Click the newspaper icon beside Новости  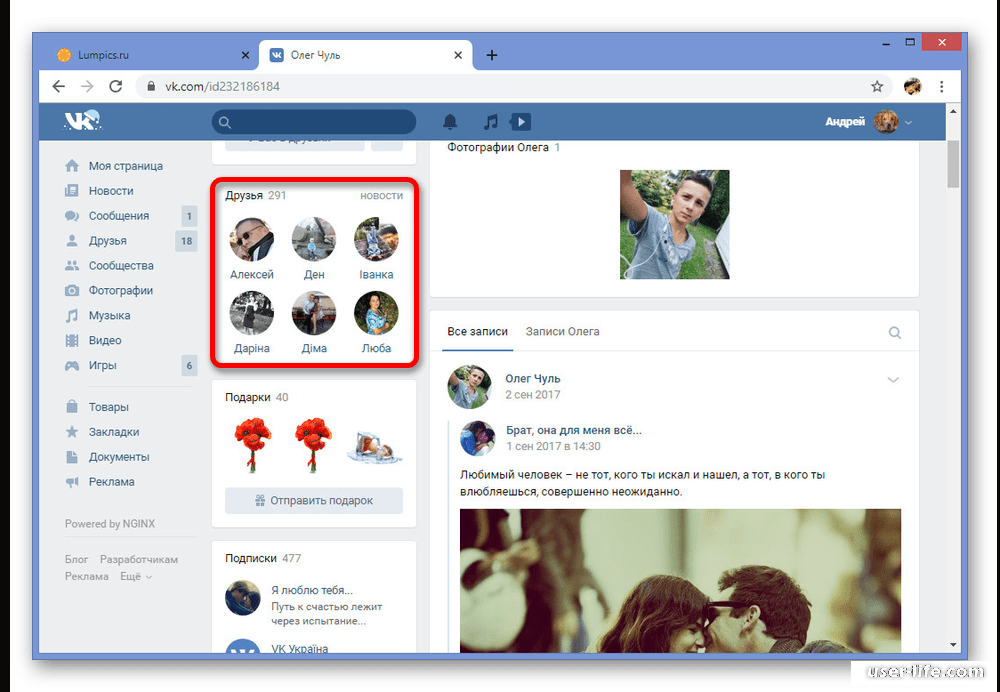72,191
